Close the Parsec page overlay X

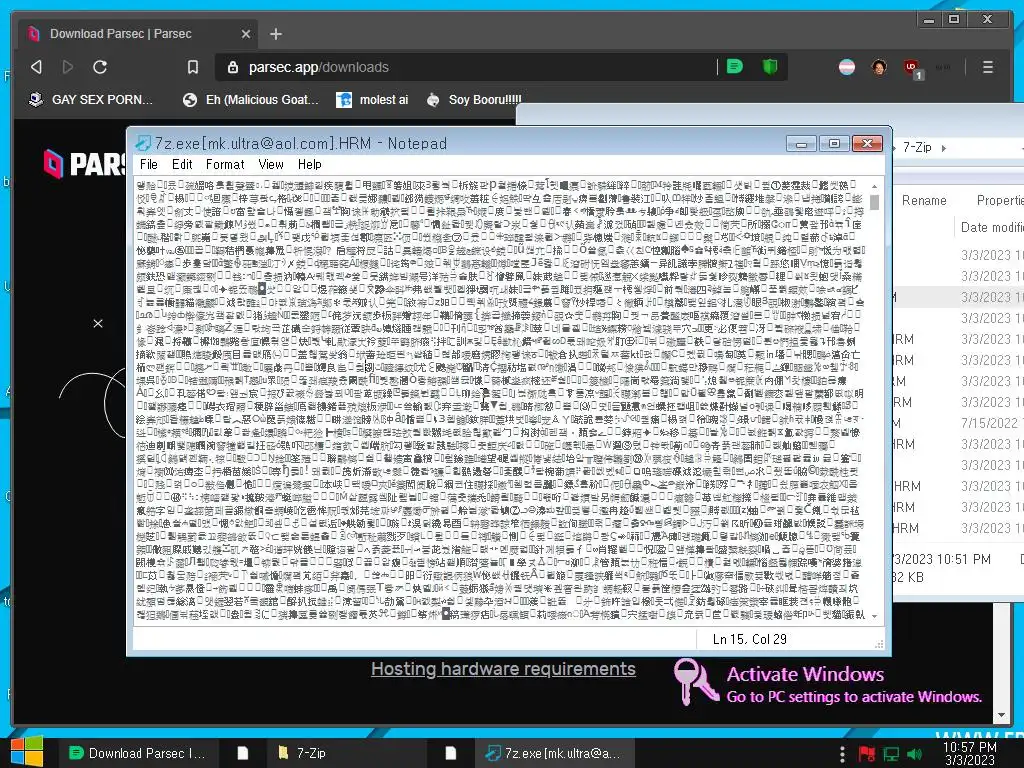coord(98,323)
